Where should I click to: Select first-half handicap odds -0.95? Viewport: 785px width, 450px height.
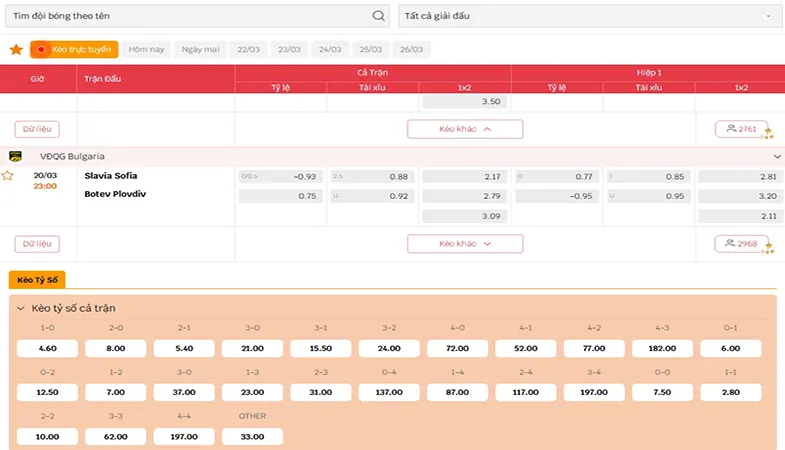(x=557, y=196)
